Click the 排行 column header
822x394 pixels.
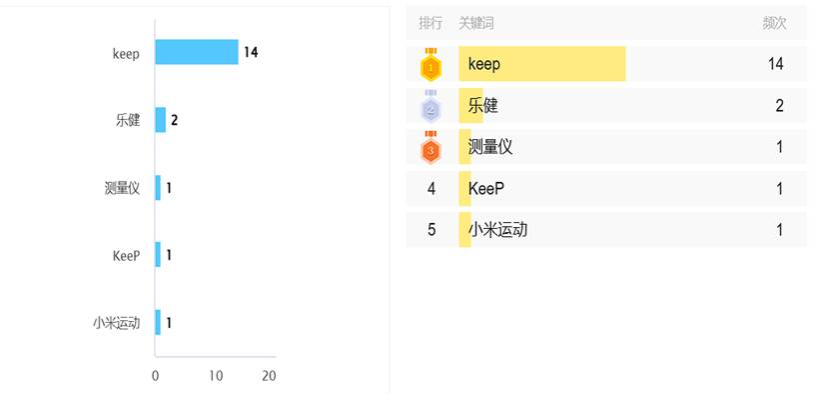[x=430, y=23]
